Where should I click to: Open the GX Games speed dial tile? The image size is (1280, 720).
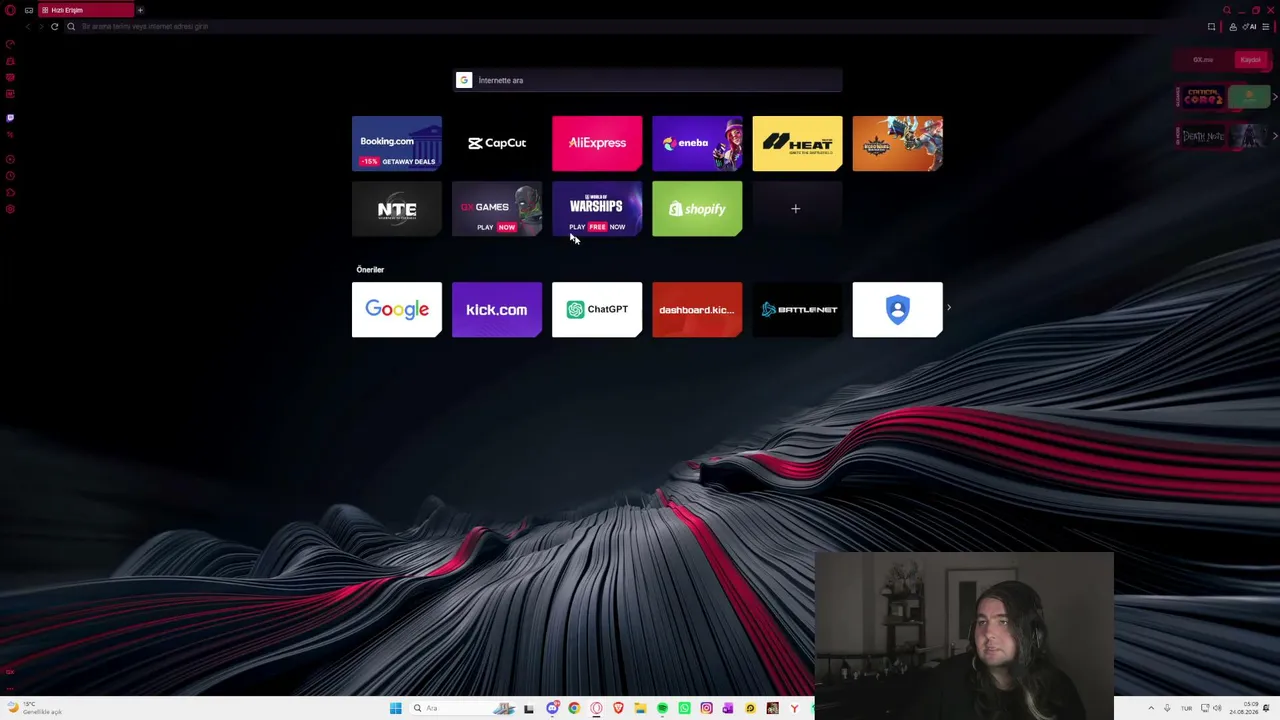(497, 209)
